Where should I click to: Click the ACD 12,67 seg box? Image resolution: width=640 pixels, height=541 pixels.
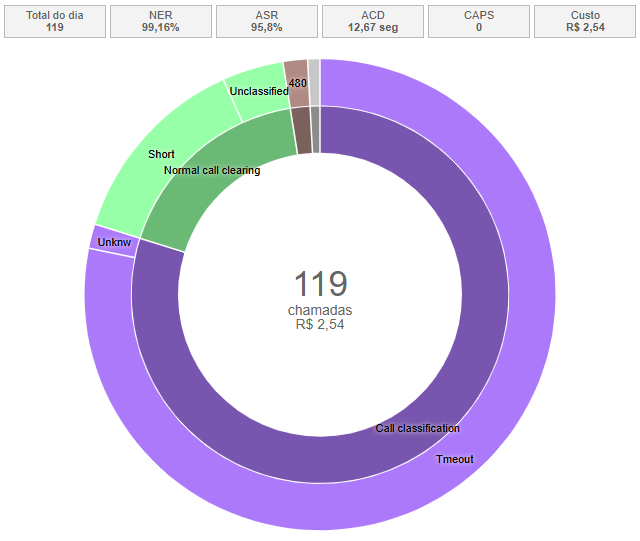click(x=373, y=21)
